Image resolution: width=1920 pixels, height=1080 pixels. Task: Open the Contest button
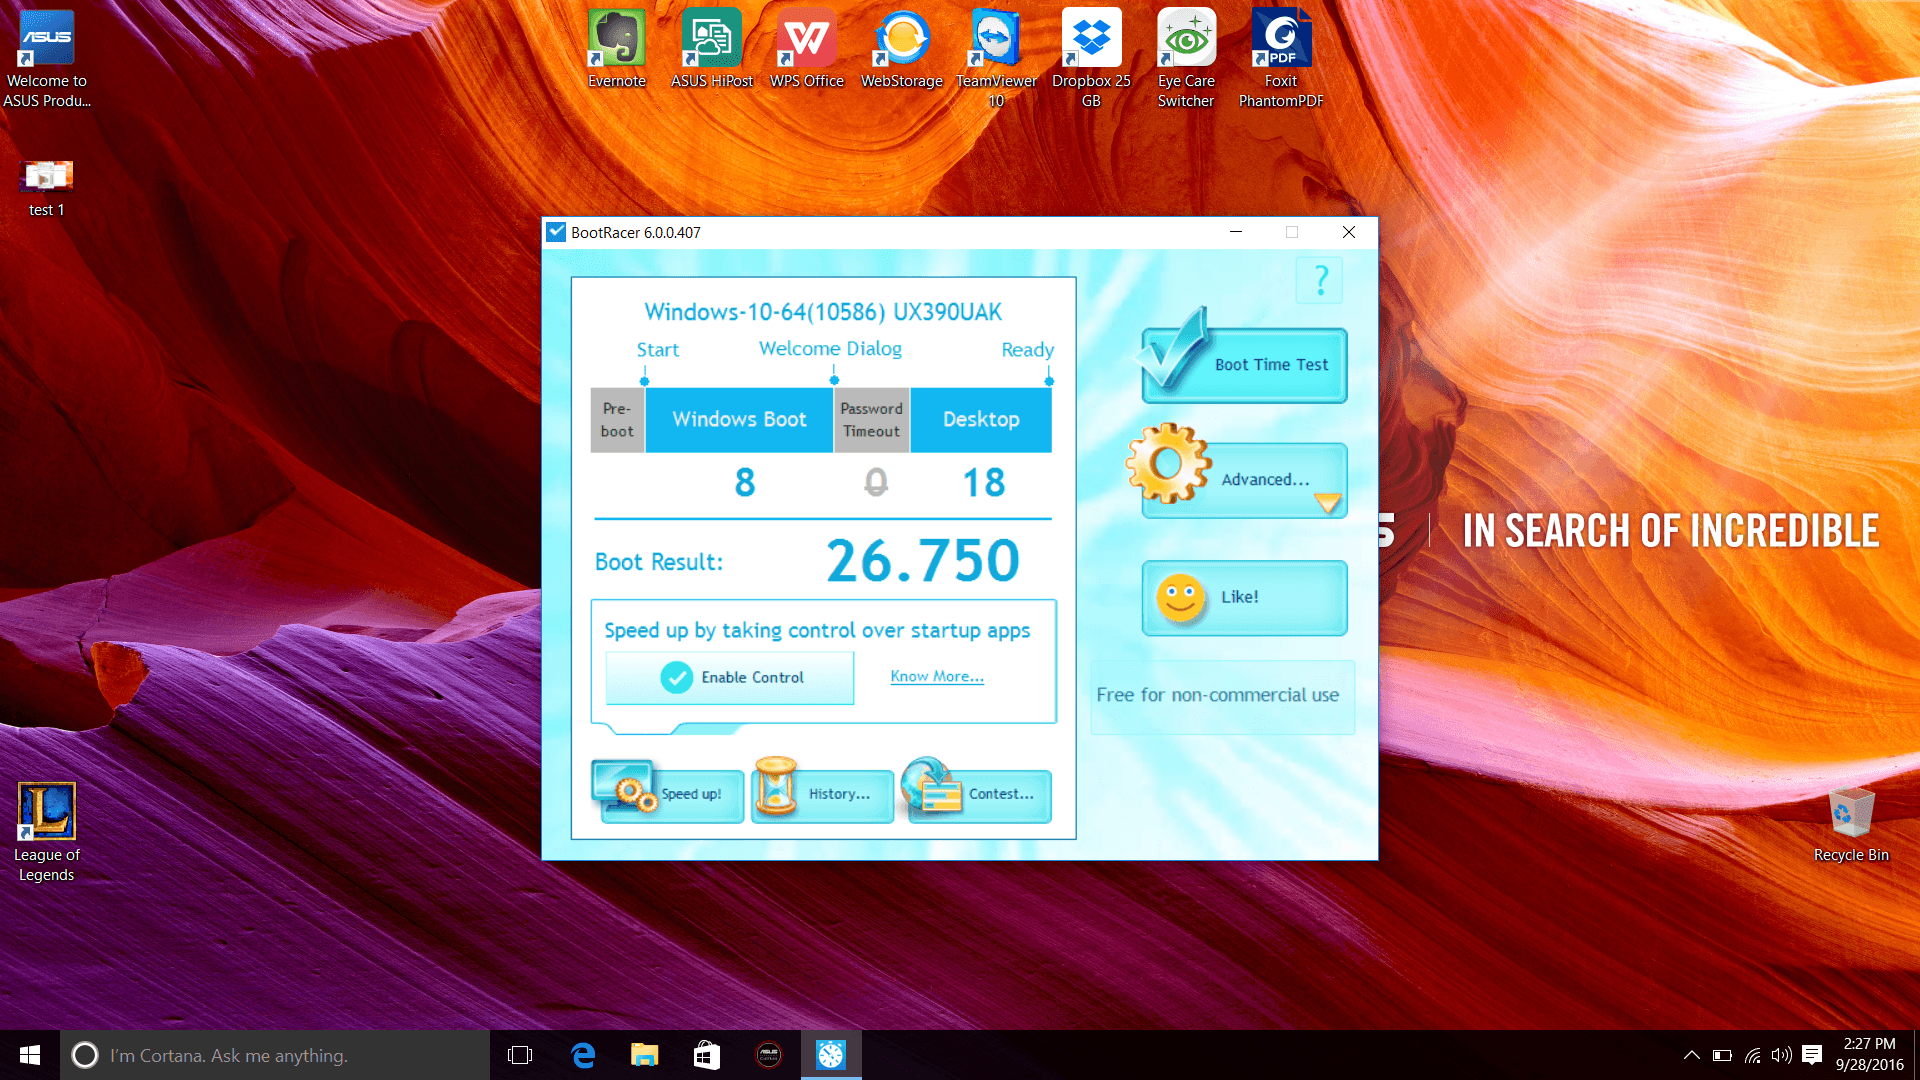tap(978, 794)
